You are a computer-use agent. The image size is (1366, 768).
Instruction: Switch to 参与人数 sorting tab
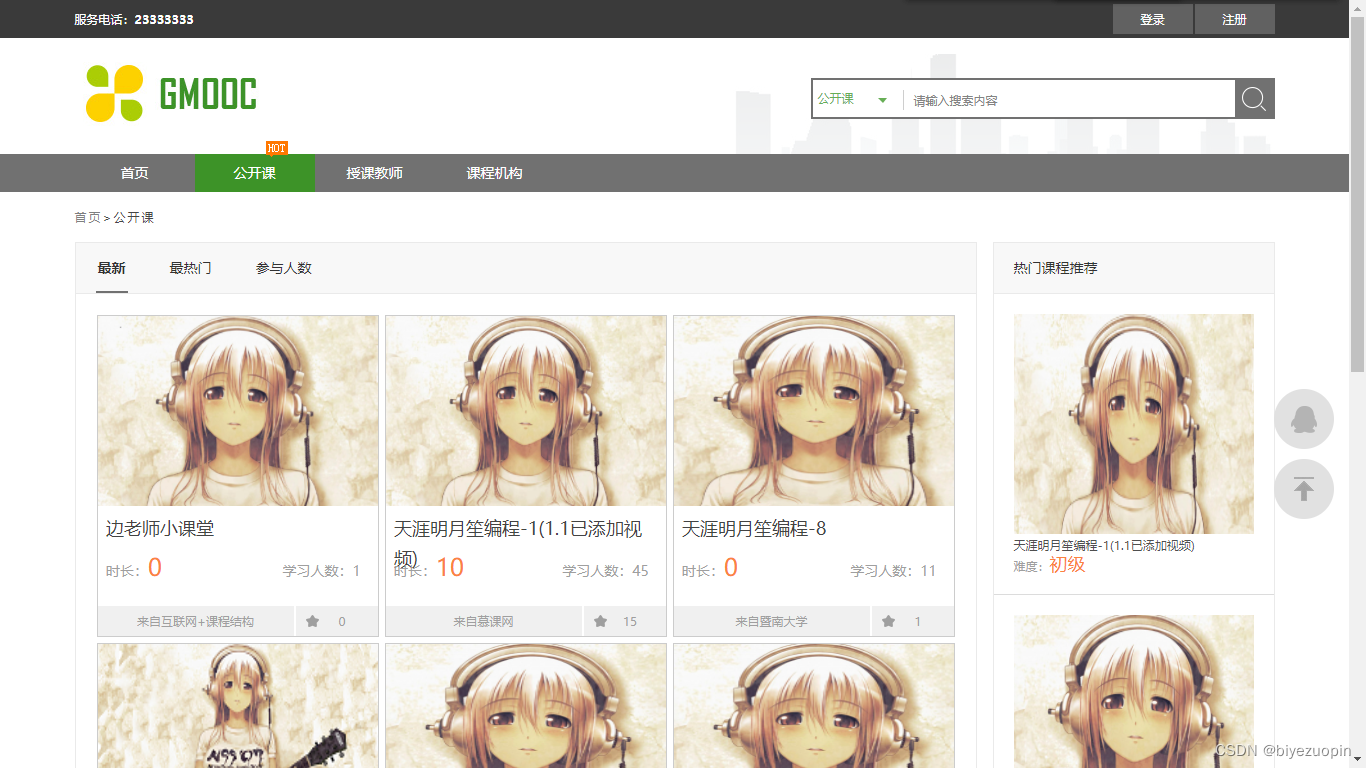click(x=284, y=268)
